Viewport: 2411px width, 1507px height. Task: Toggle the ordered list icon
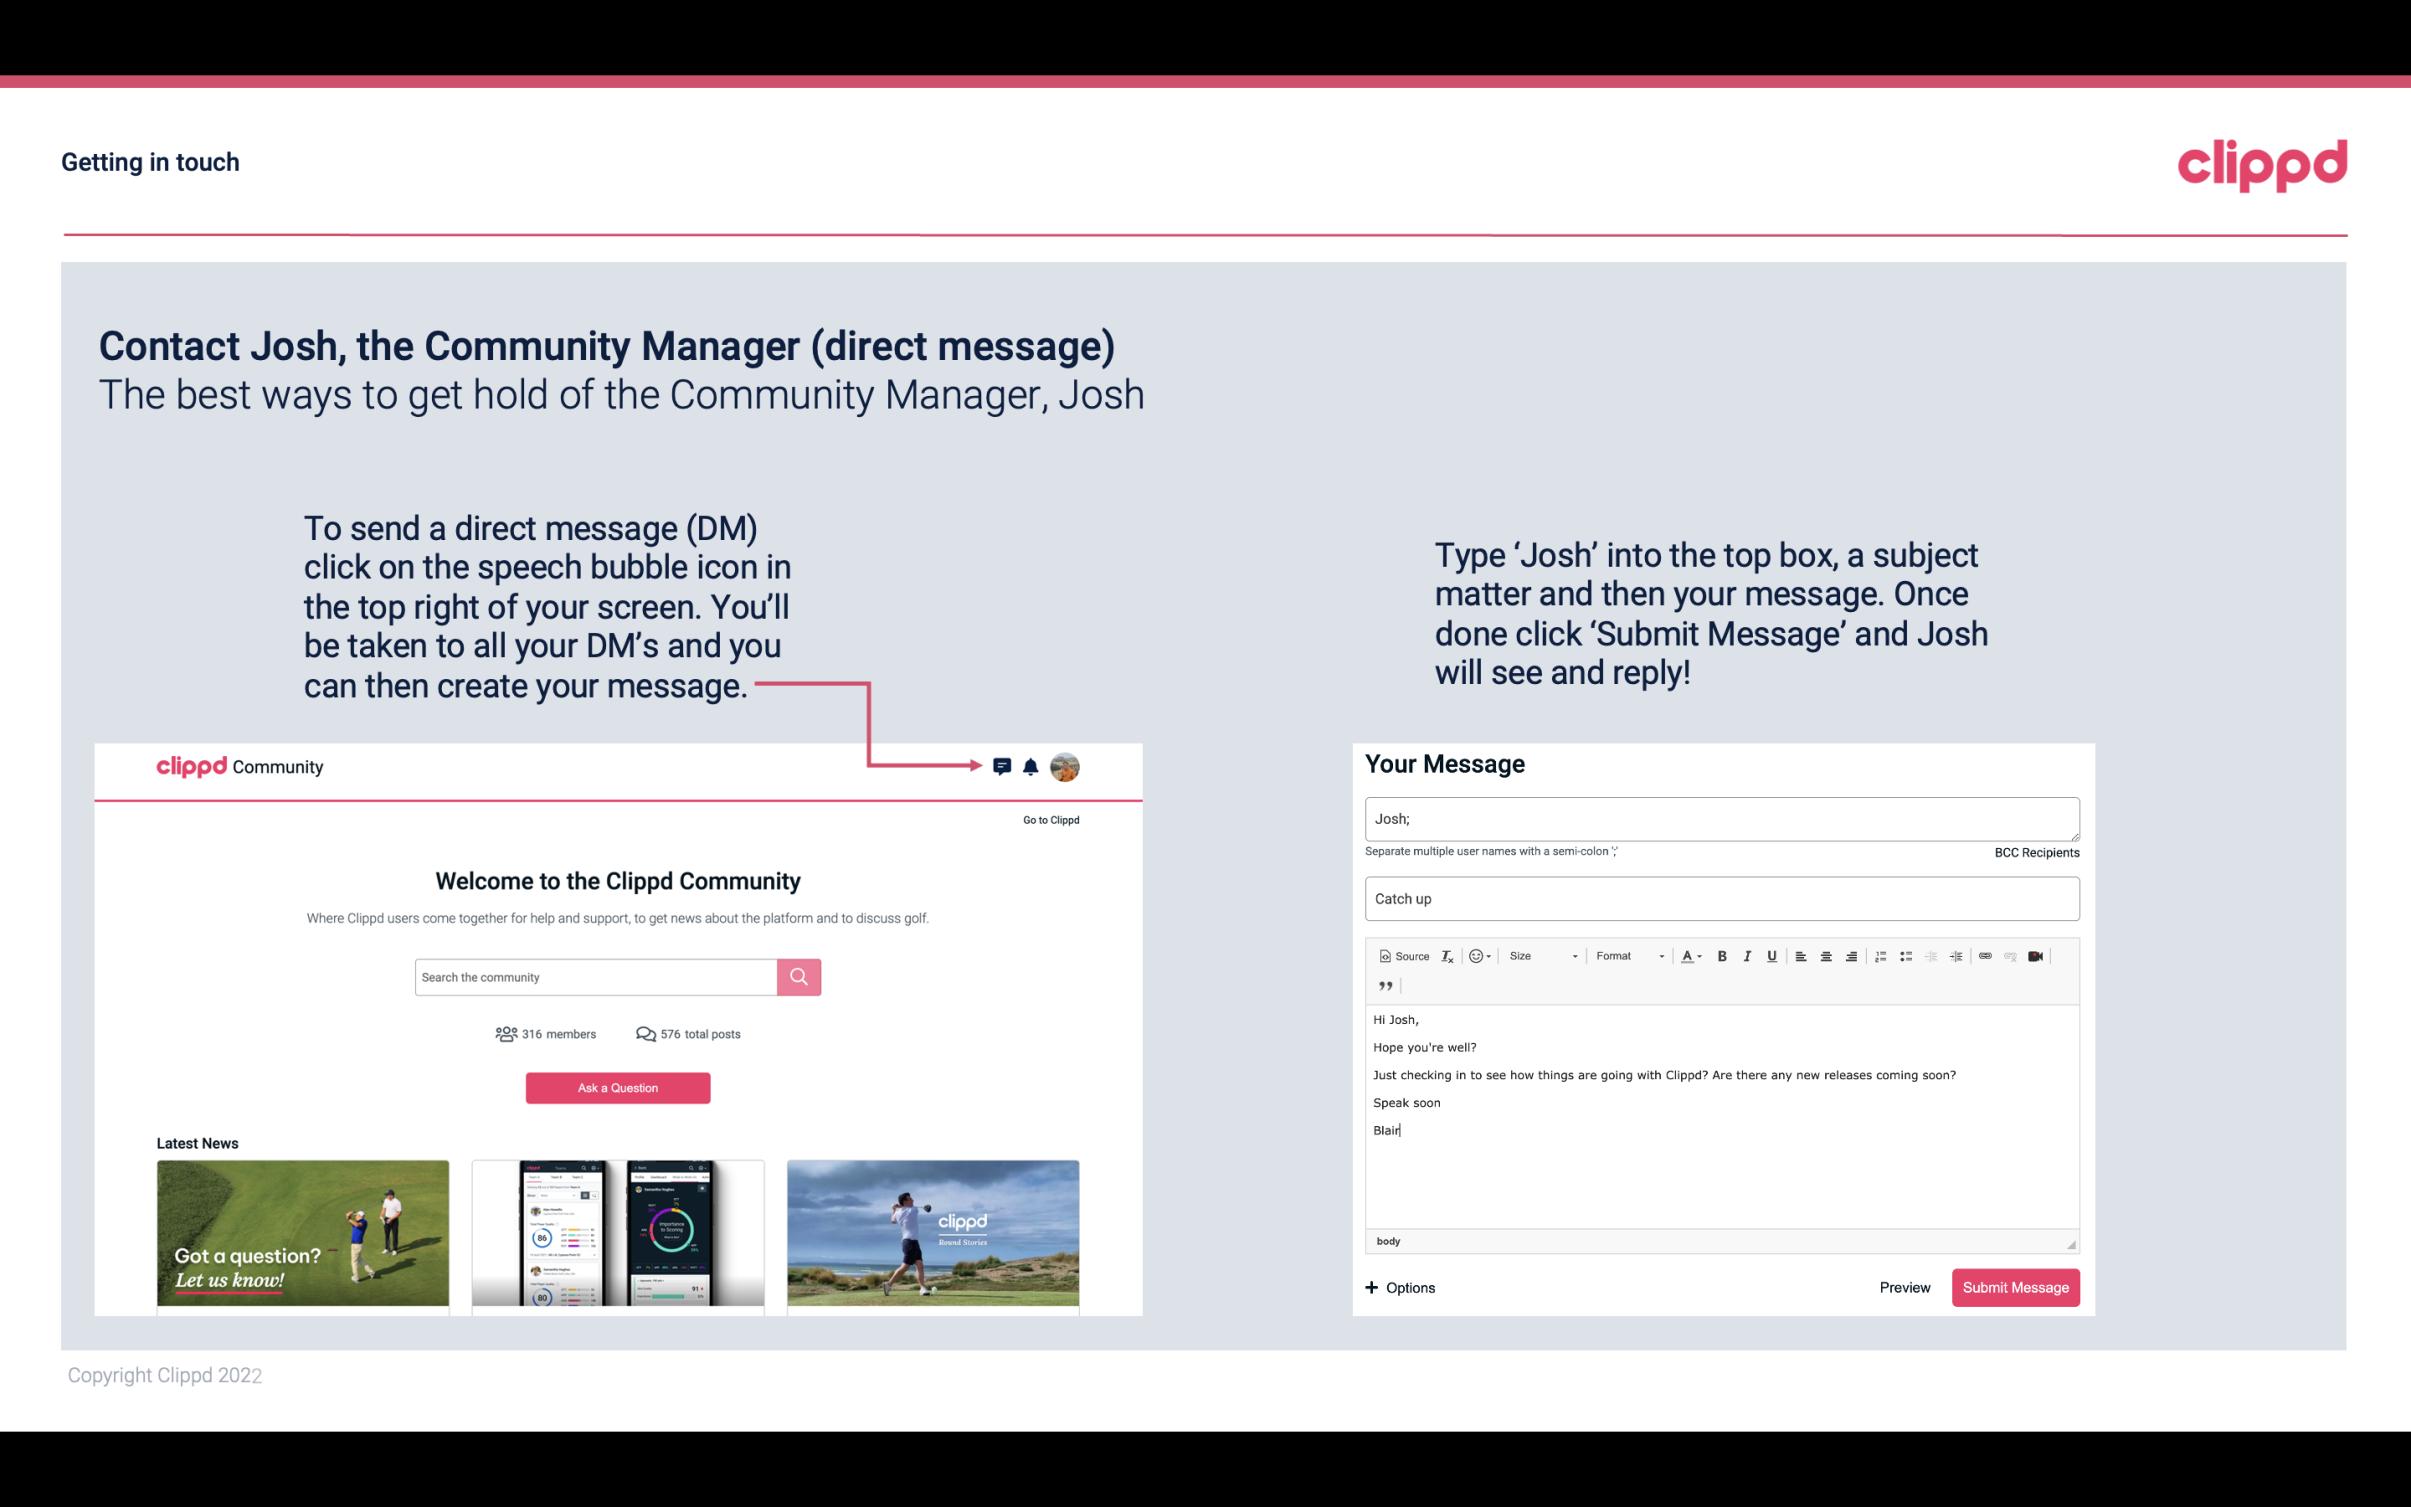coord(1882,955)
